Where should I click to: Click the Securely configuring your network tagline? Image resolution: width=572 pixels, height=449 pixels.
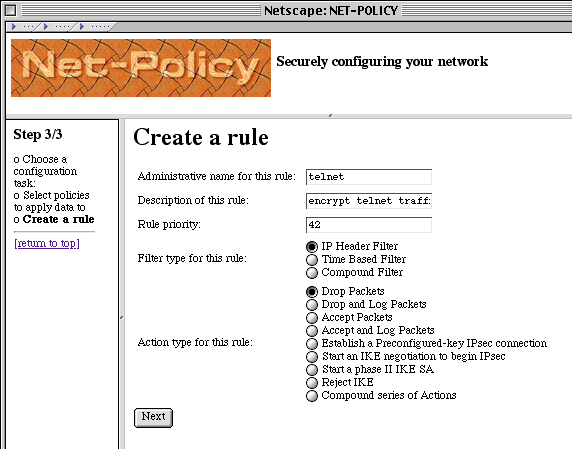(x=382, y=62)
